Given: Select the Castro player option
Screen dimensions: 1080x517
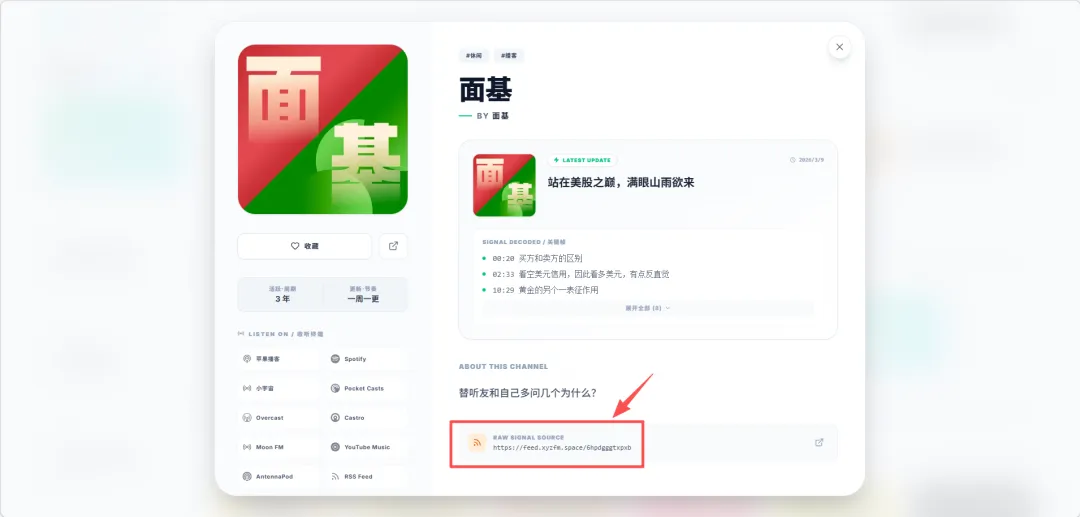Looking at the screenshot, I should 367,418.
